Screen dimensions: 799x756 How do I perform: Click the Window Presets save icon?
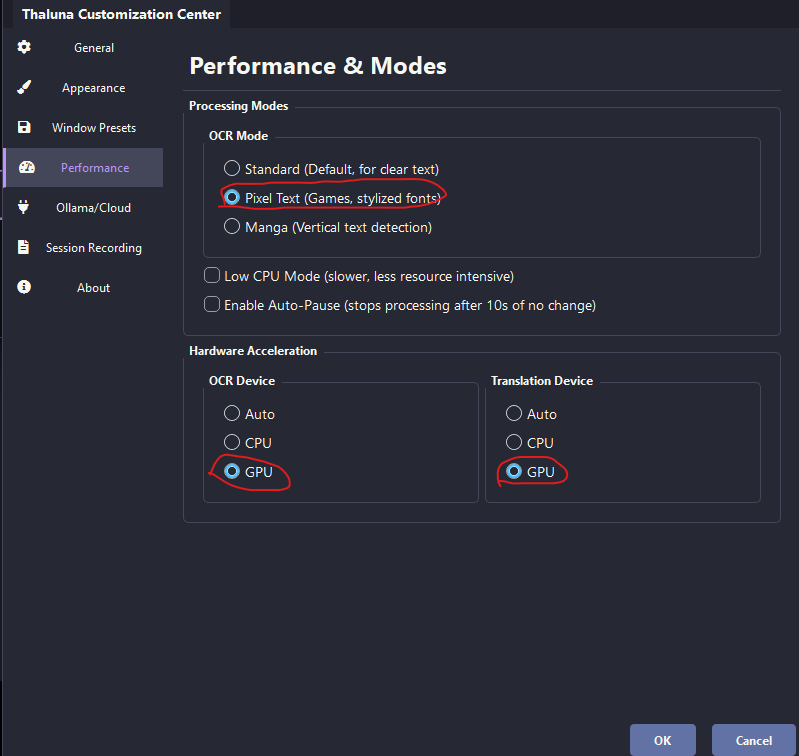[24, 127]
